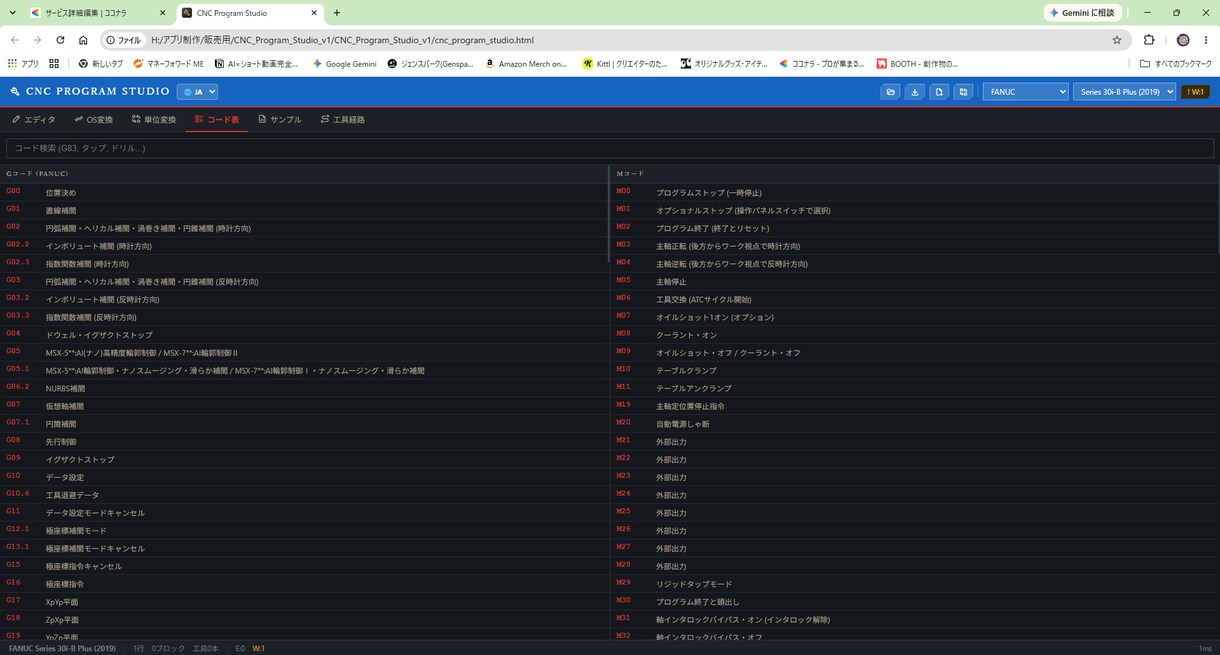Open the すべてのブックマーク folder
The width and height of the screenshot is (1220, 655).
pyautogui.click(x=1176, y=63)
